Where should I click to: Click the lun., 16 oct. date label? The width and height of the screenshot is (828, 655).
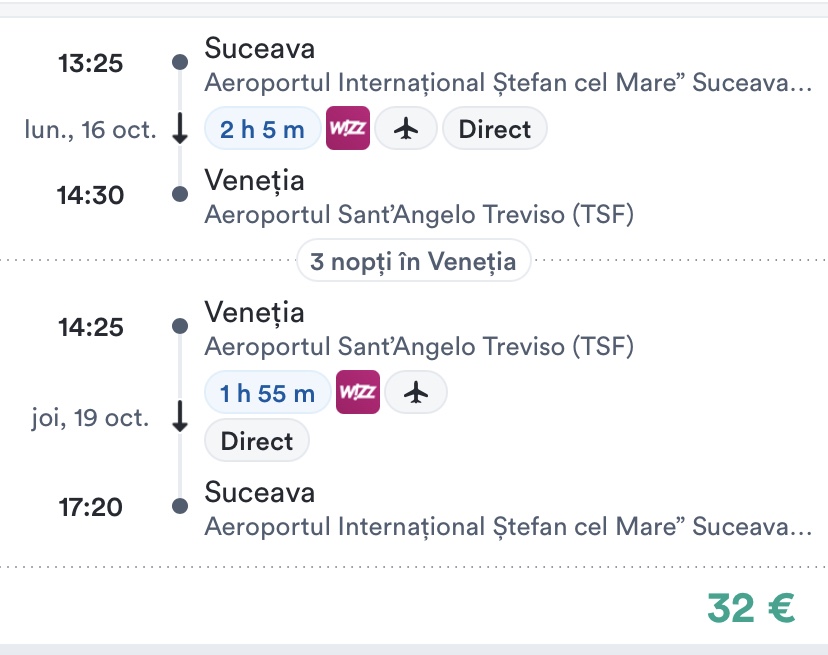(90, 129)
